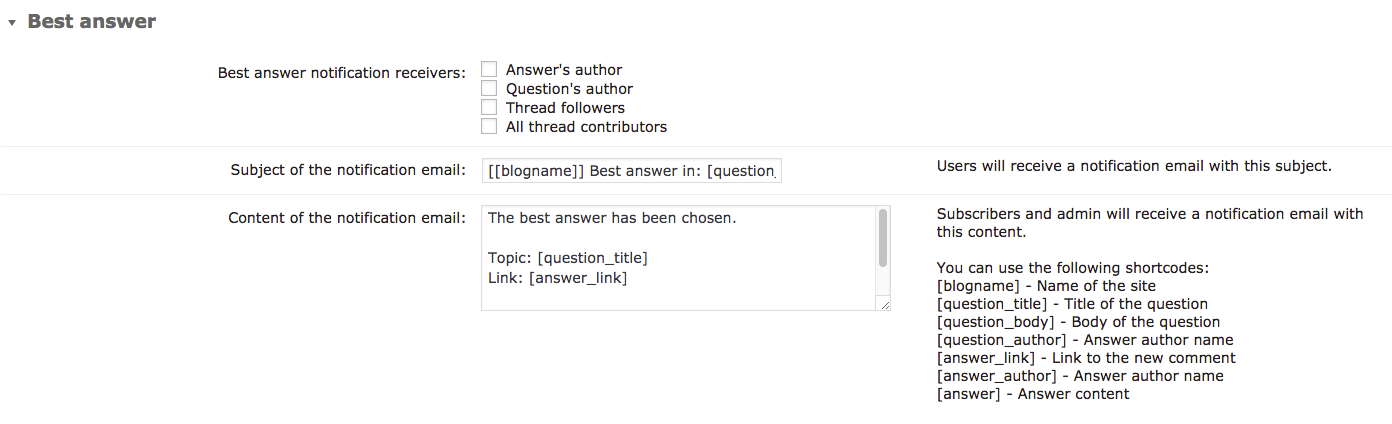Screen dimensions: 1392x424
Task: Click "Content of the notification email" label
Action: [347, 218]
